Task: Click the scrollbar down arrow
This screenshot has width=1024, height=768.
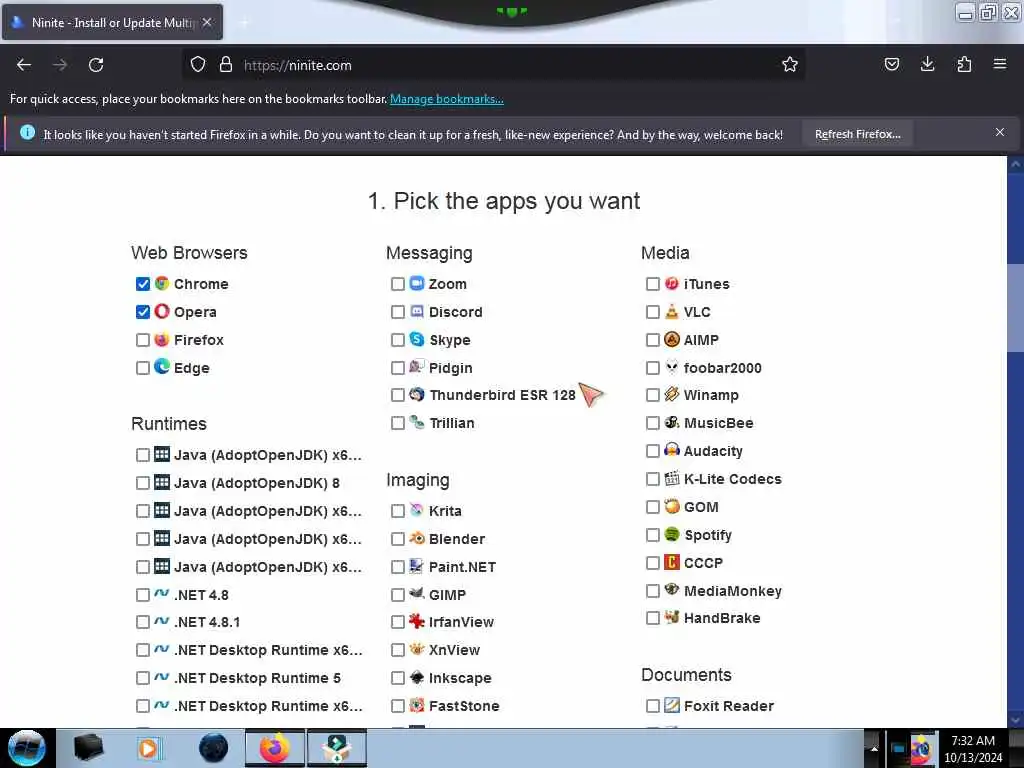Action: (1016, 720)
